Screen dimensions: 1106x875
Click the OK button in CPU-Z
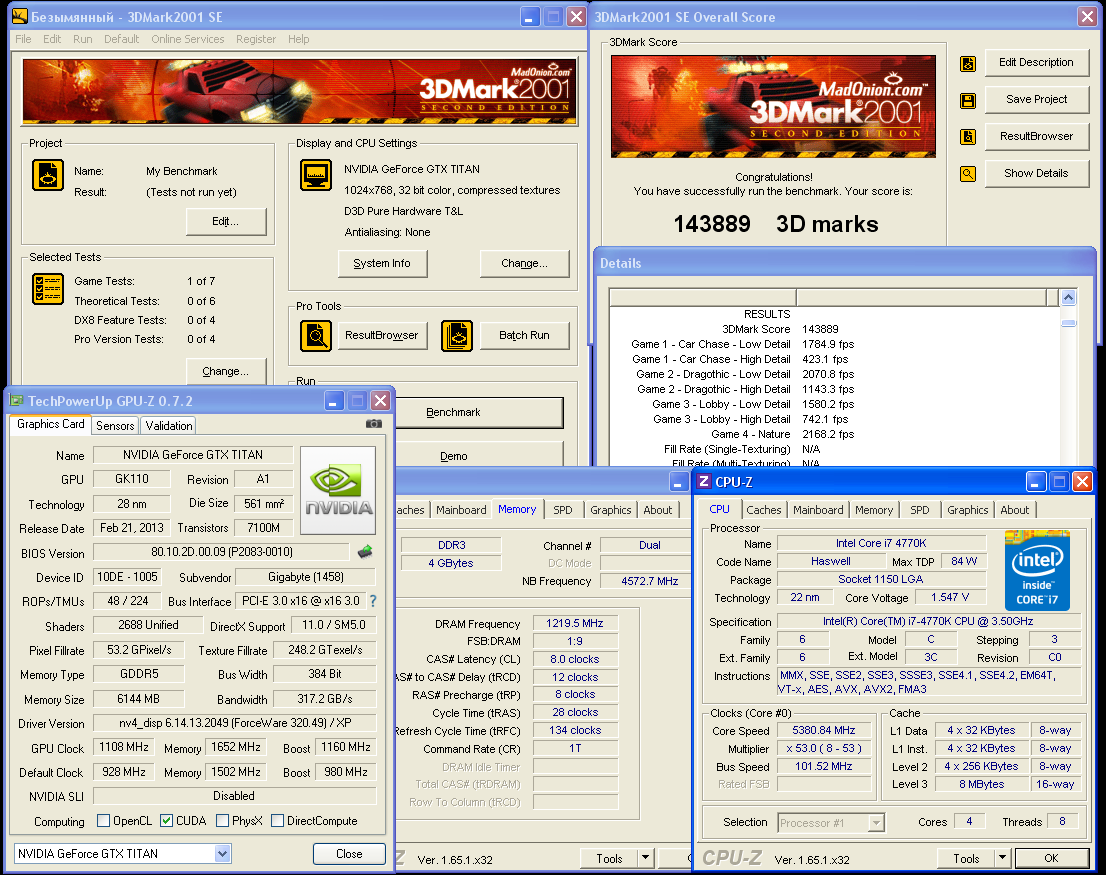click(1051, 858)
